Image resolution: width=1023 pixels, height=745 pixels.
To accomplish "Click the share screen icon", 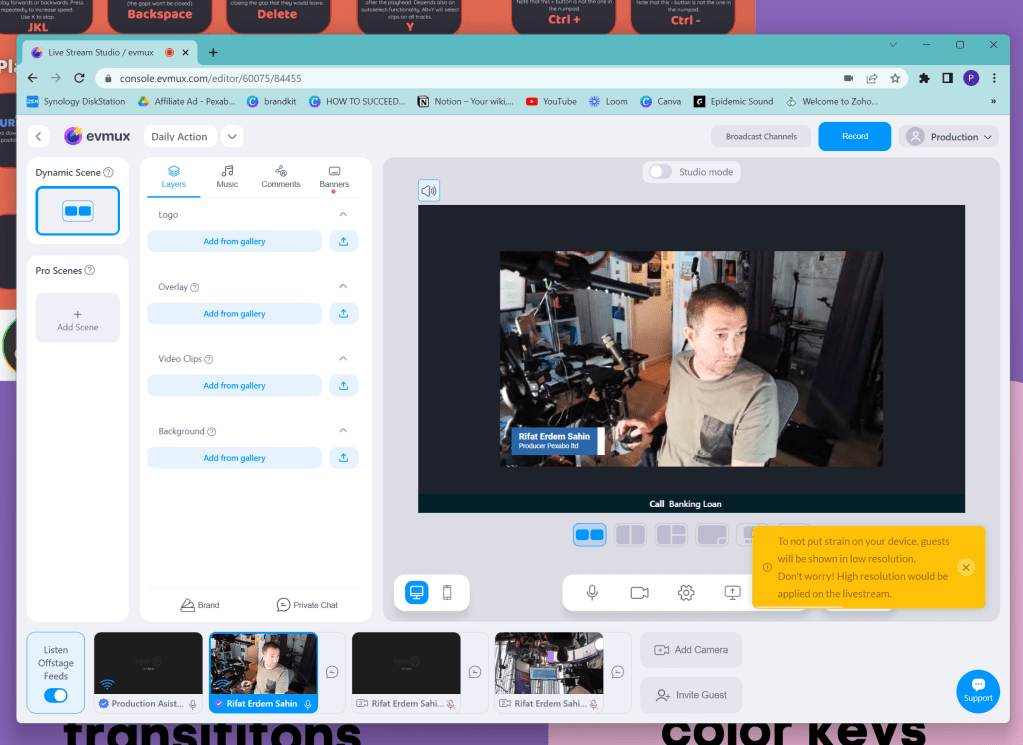I will 733,592.
